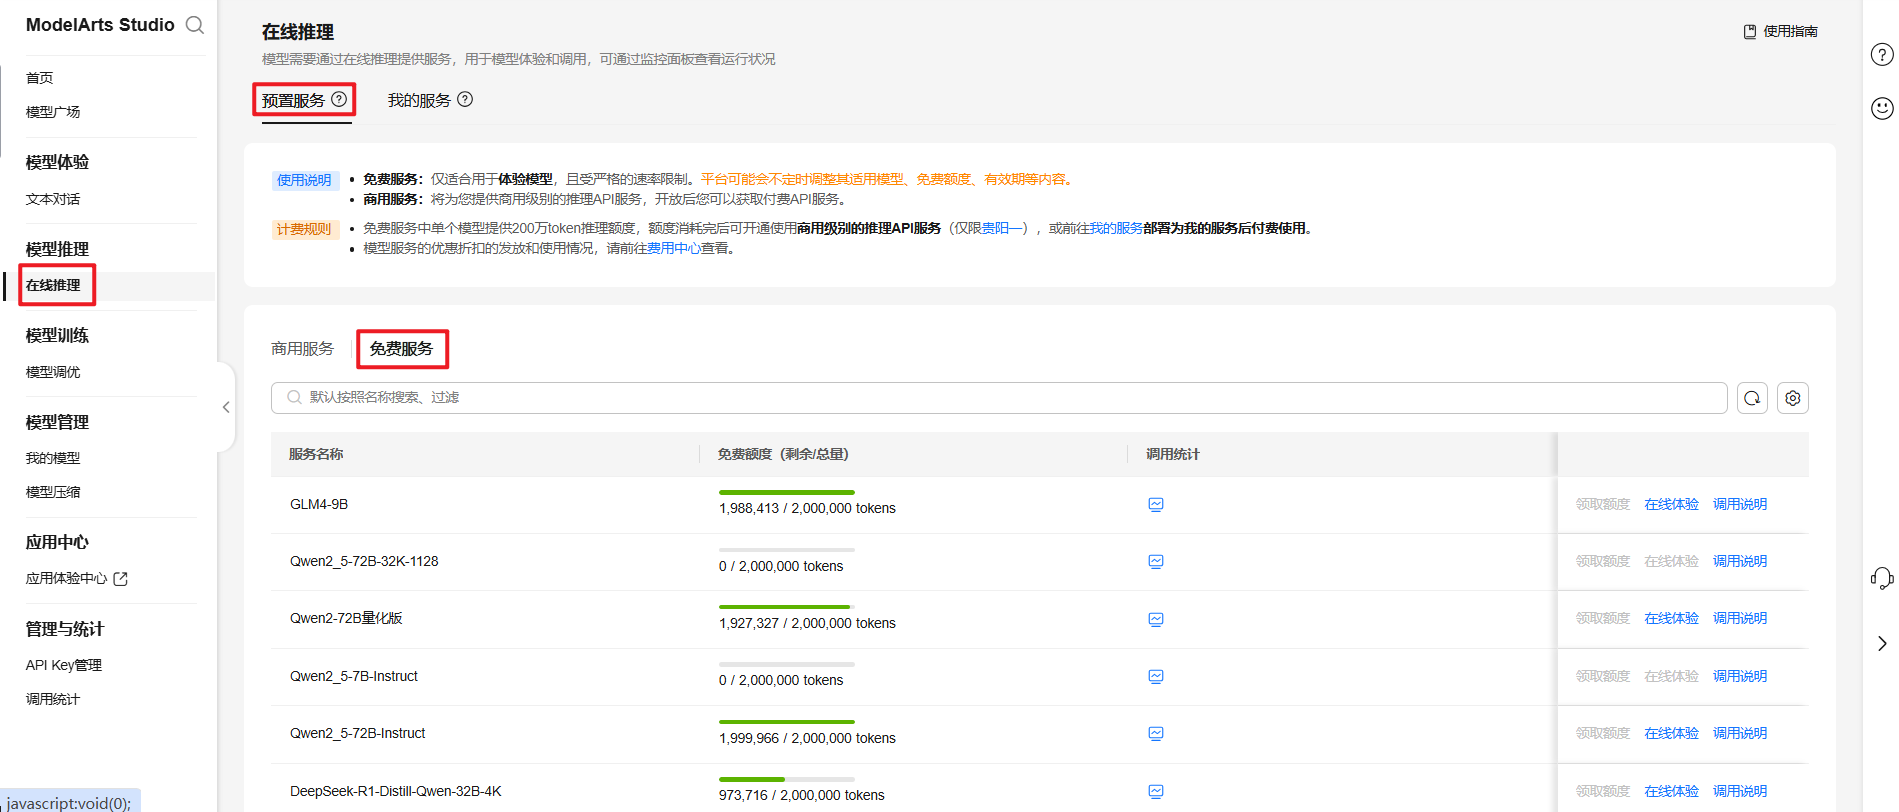View call statistics for DeepSeek-R1-Distill-Qwen-32B-4K
1899x812 pixels.
tap(1156, 791)
